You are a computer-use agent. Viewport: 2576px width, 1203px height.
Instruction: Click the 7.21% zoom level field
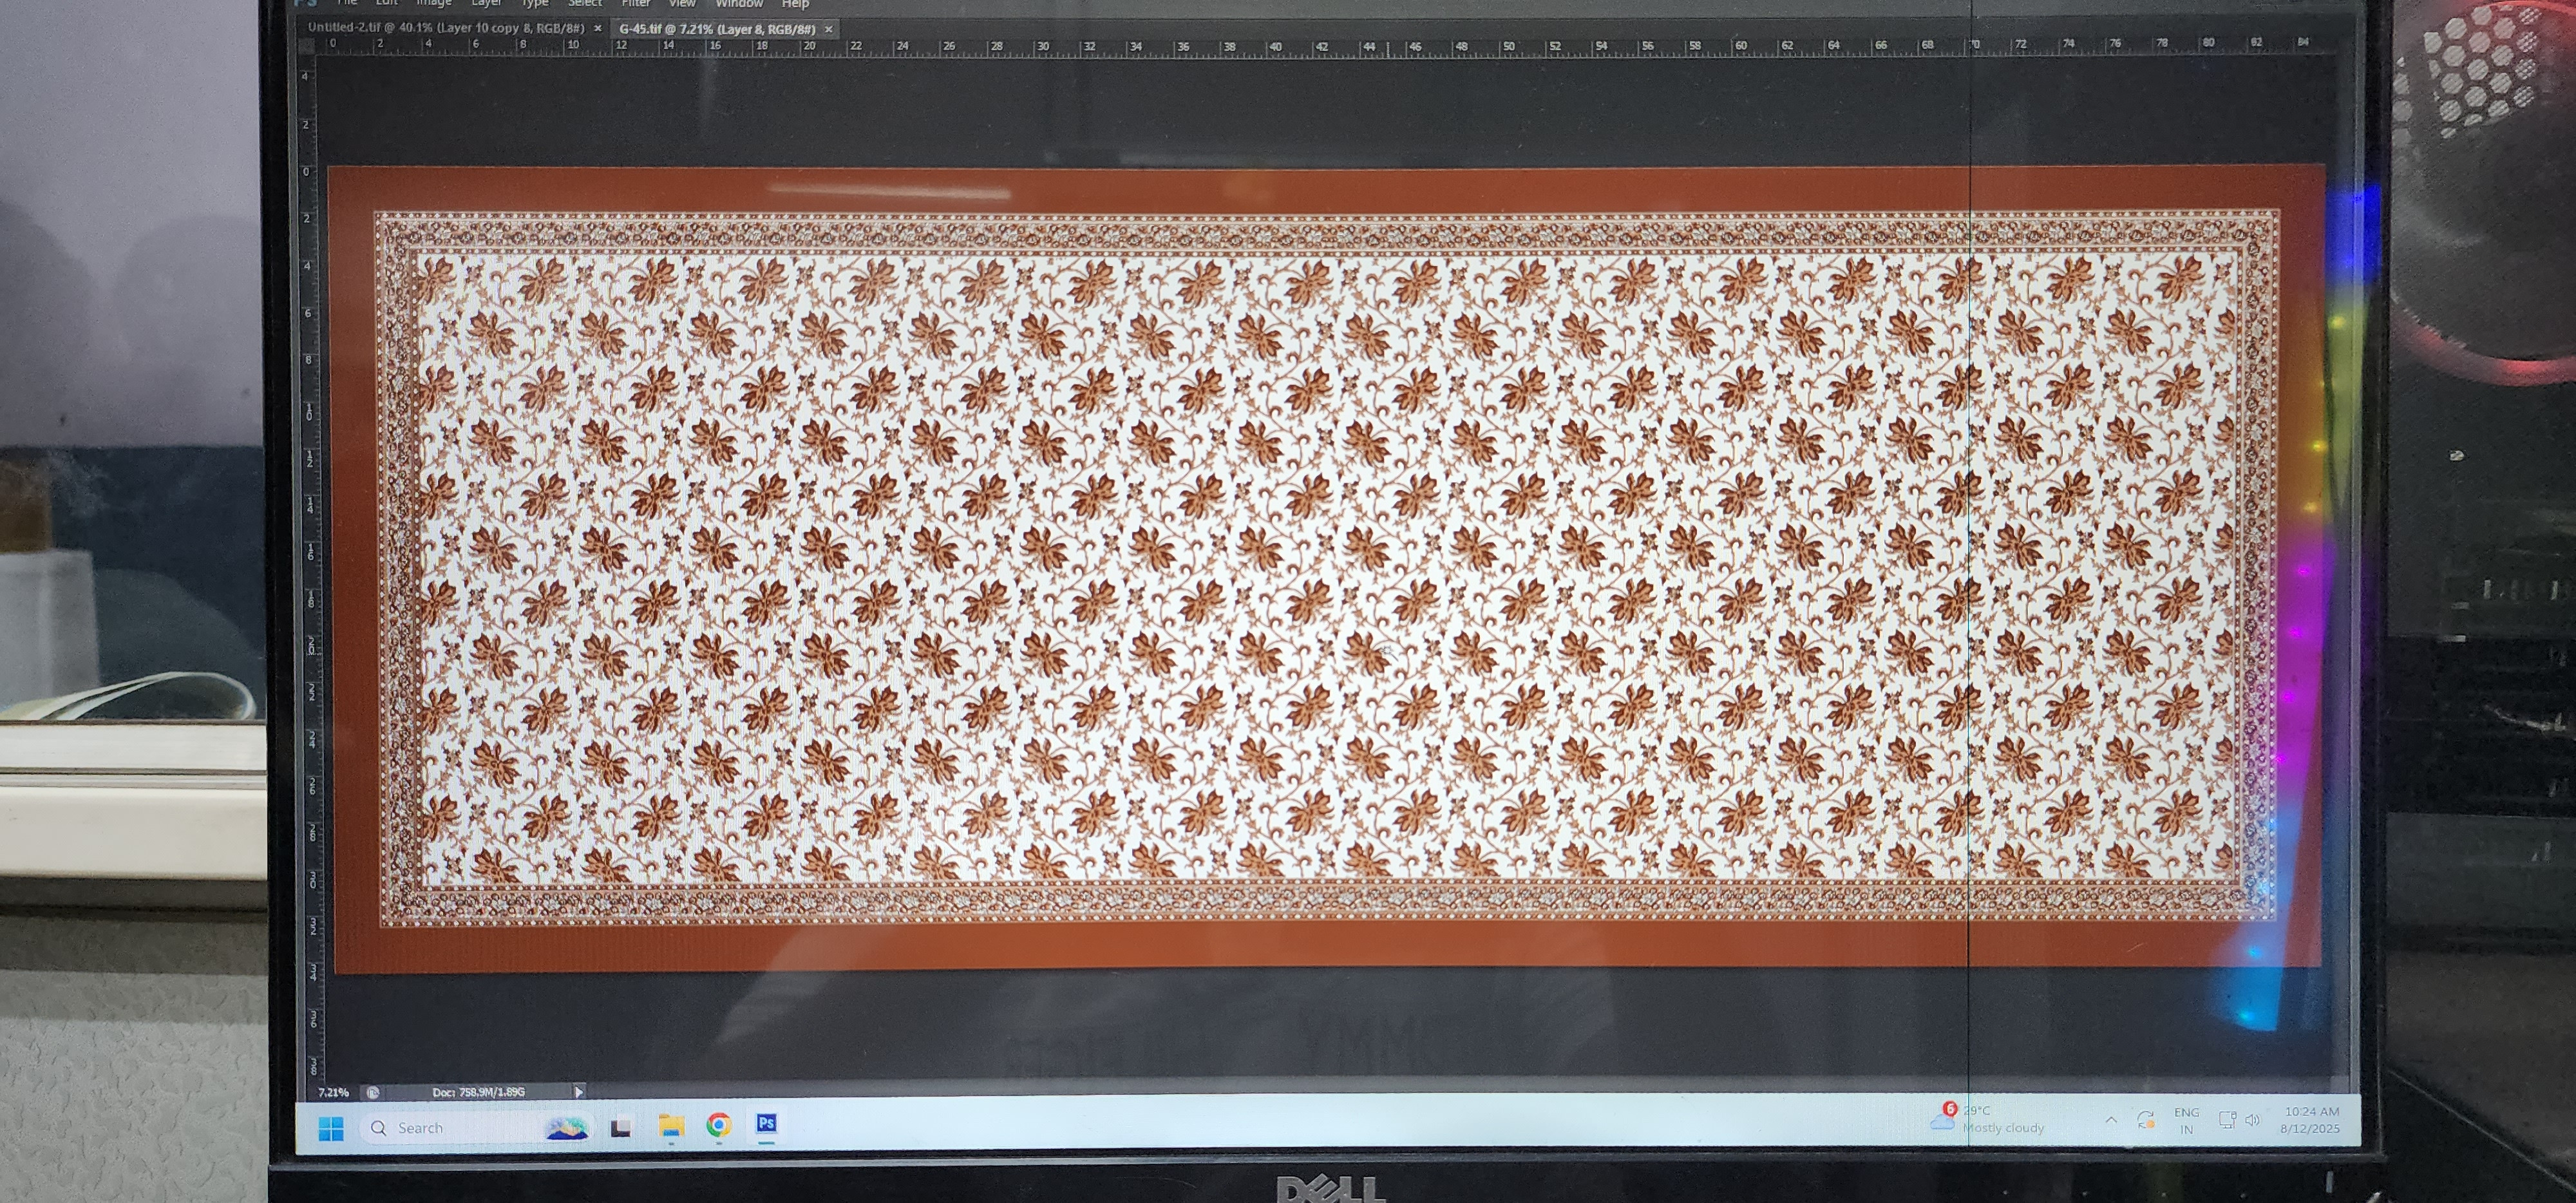pyautogui.click(x=333, y=1092)
